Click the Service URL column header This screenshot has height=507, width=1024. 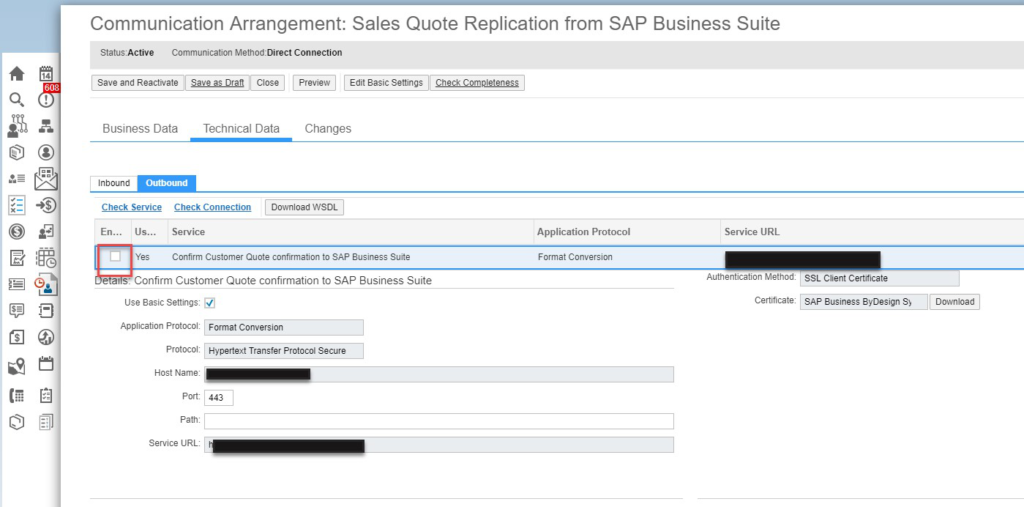pyautogui.click(x=871, y=232)
